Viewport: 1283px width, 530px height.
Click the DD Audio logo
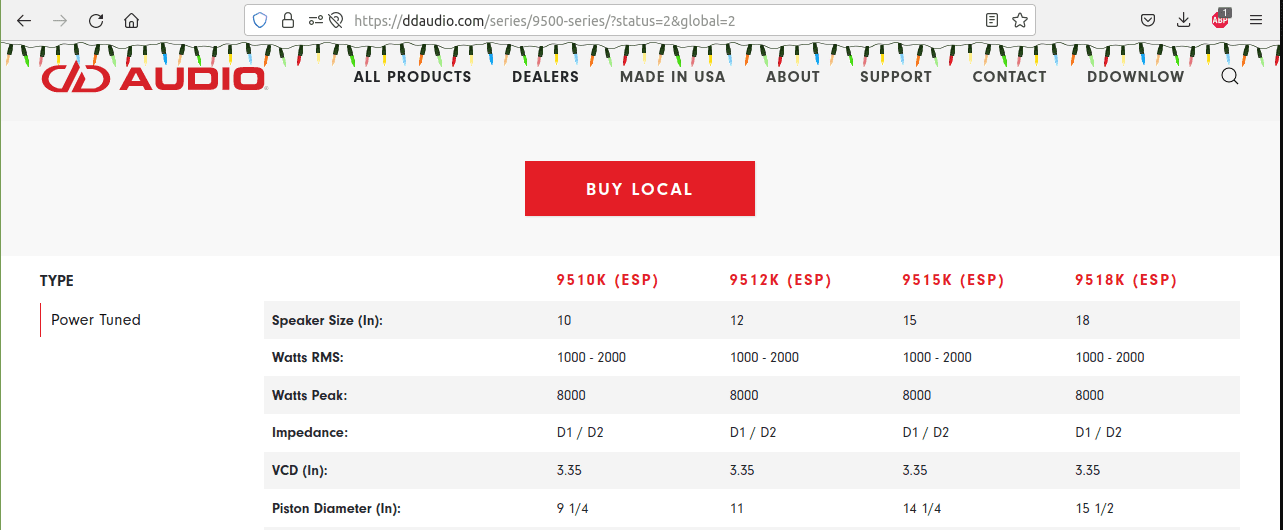pos(153,78)
